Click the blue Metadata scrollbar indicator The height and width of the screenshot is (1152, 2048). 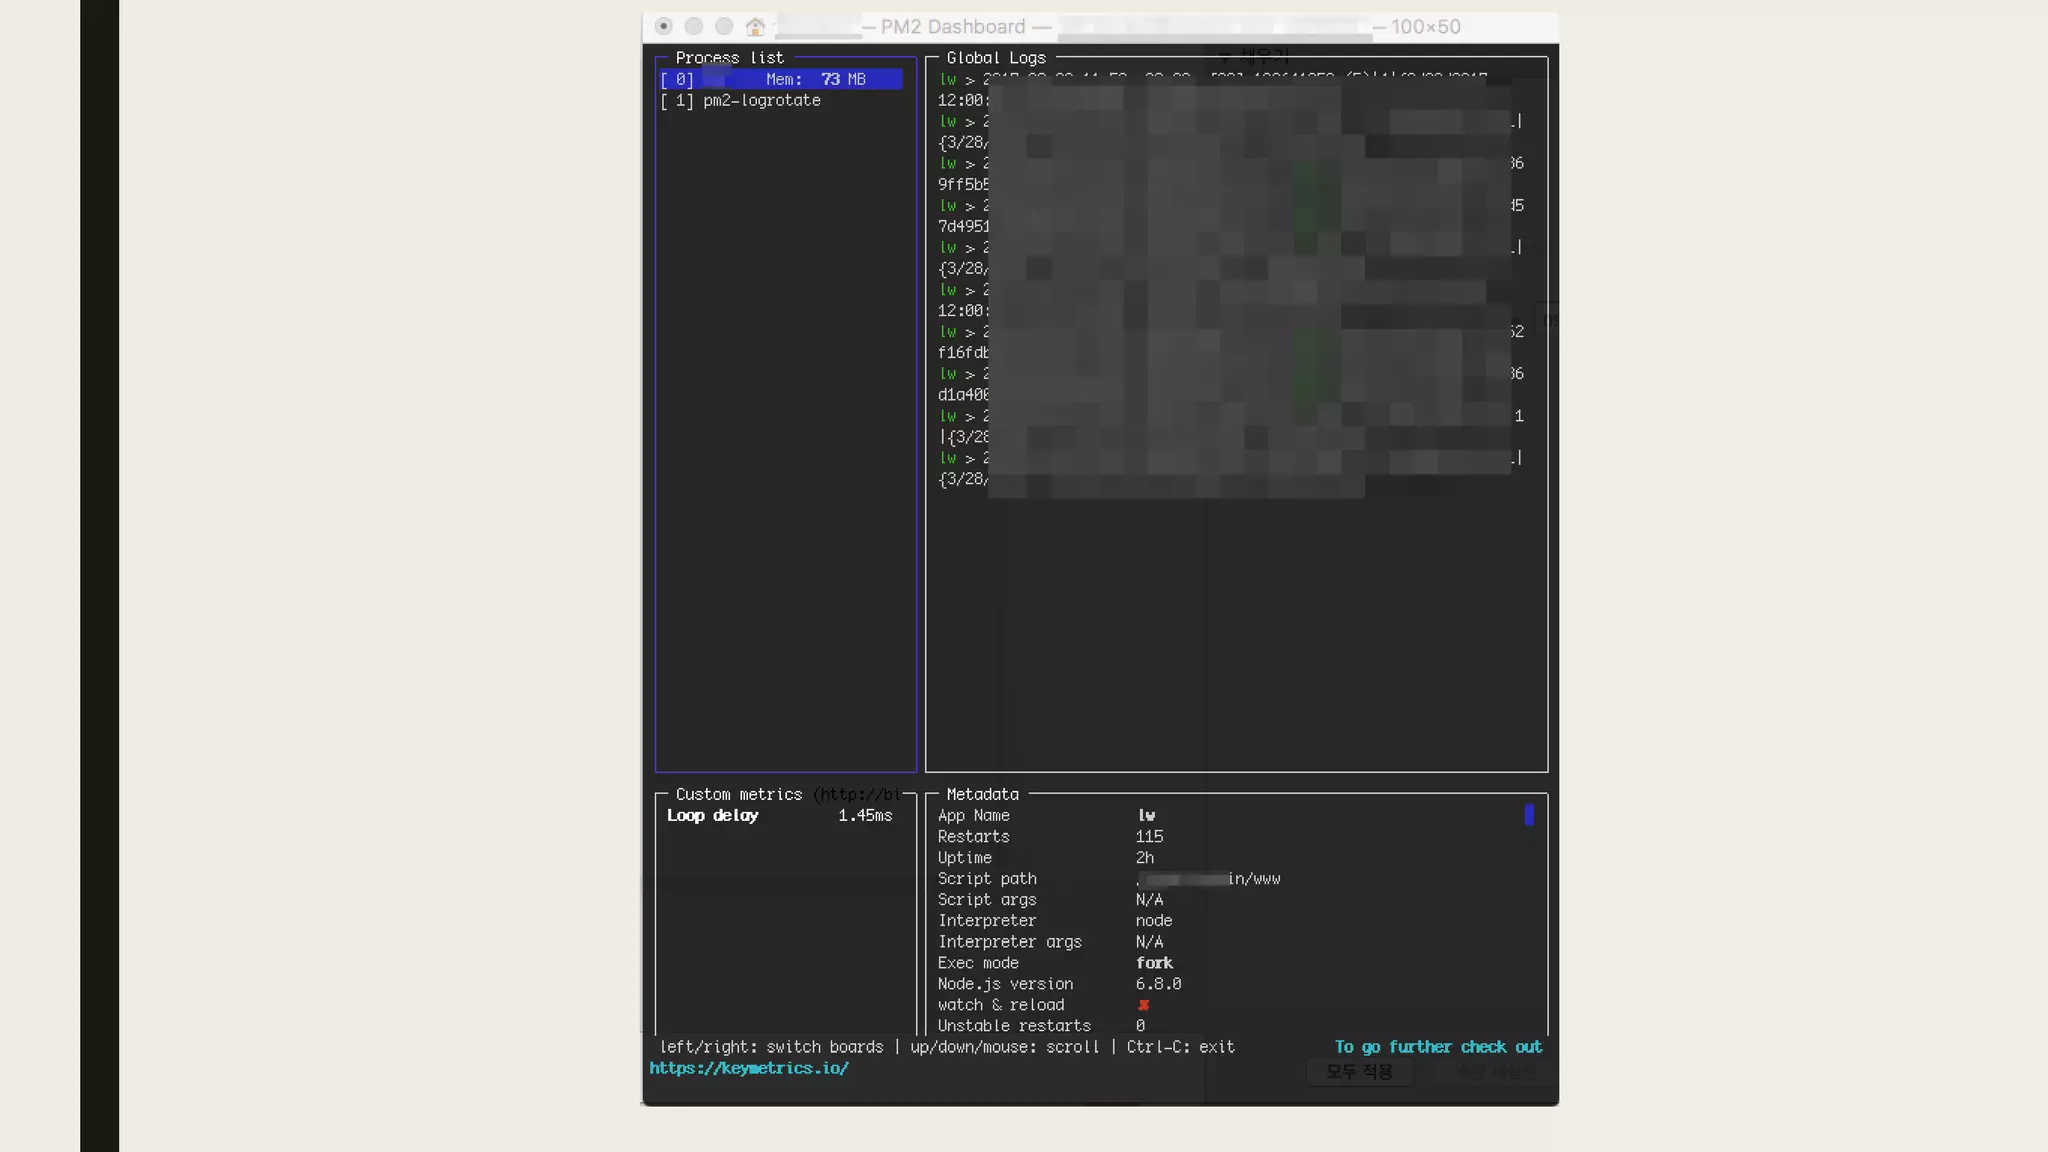click(x=1528, y=815)
